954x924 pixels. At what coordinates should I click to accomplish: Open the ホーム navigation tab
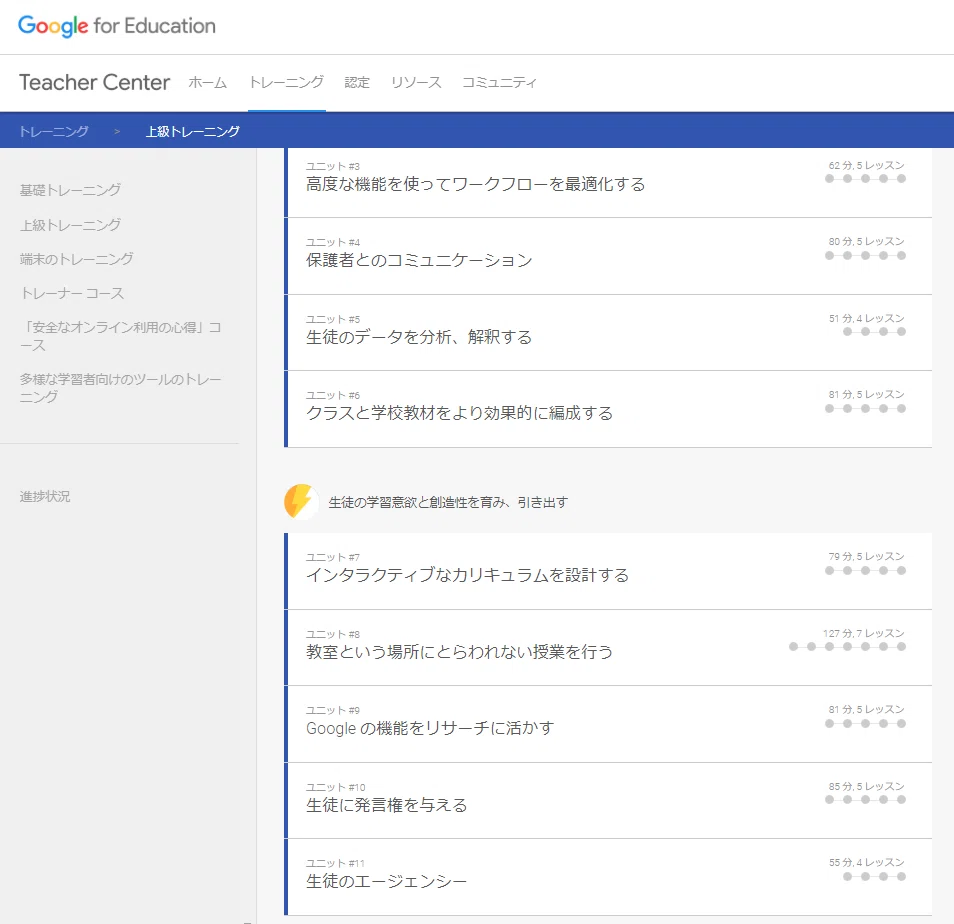point(207,82)
